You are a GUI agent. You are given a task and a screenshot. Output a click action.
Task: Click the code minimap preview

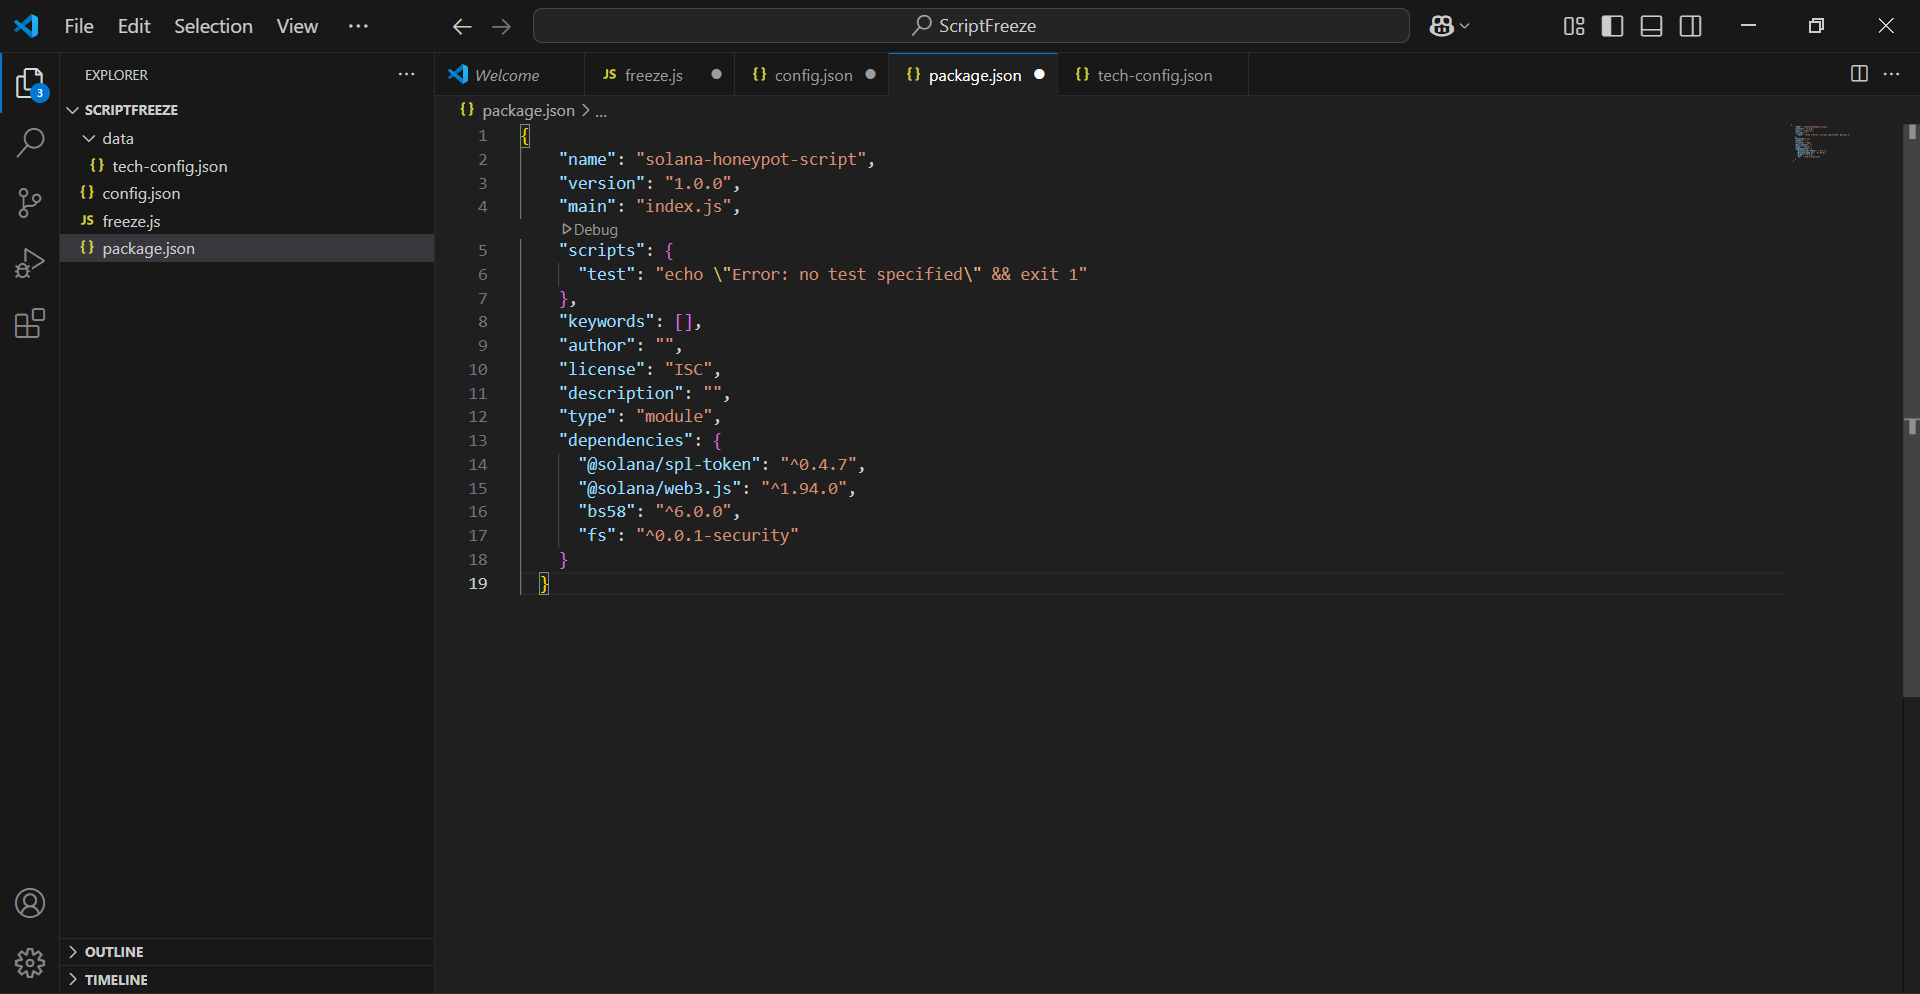point(1821,141)
